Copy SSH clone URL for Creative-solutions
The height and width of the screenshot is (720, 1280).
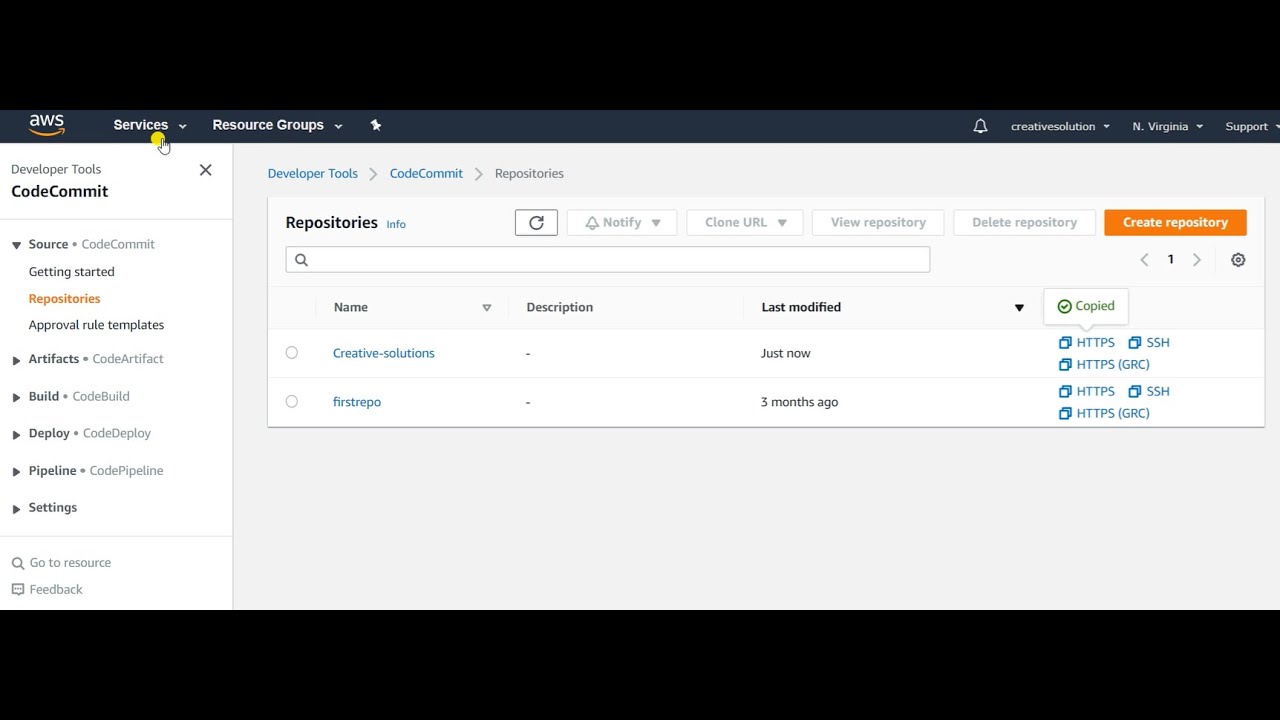tap(1149, 342)
